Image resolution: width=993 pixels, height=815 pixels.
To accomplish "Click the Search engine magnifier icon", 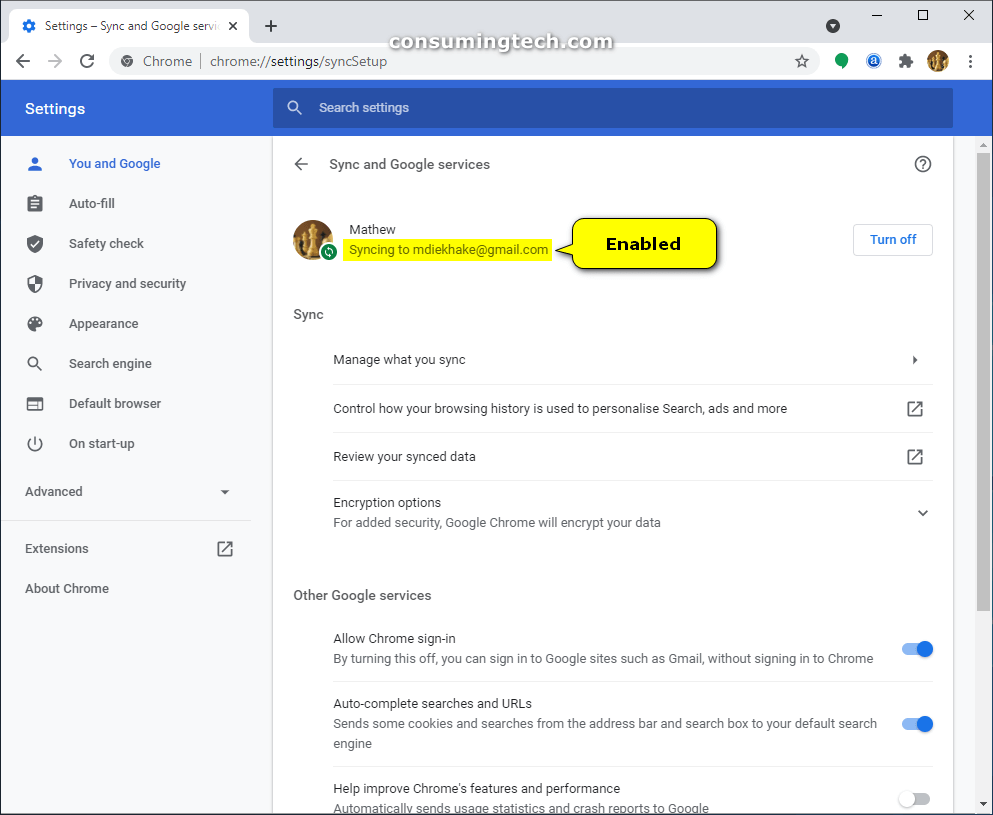I will (x=35, y=363).
